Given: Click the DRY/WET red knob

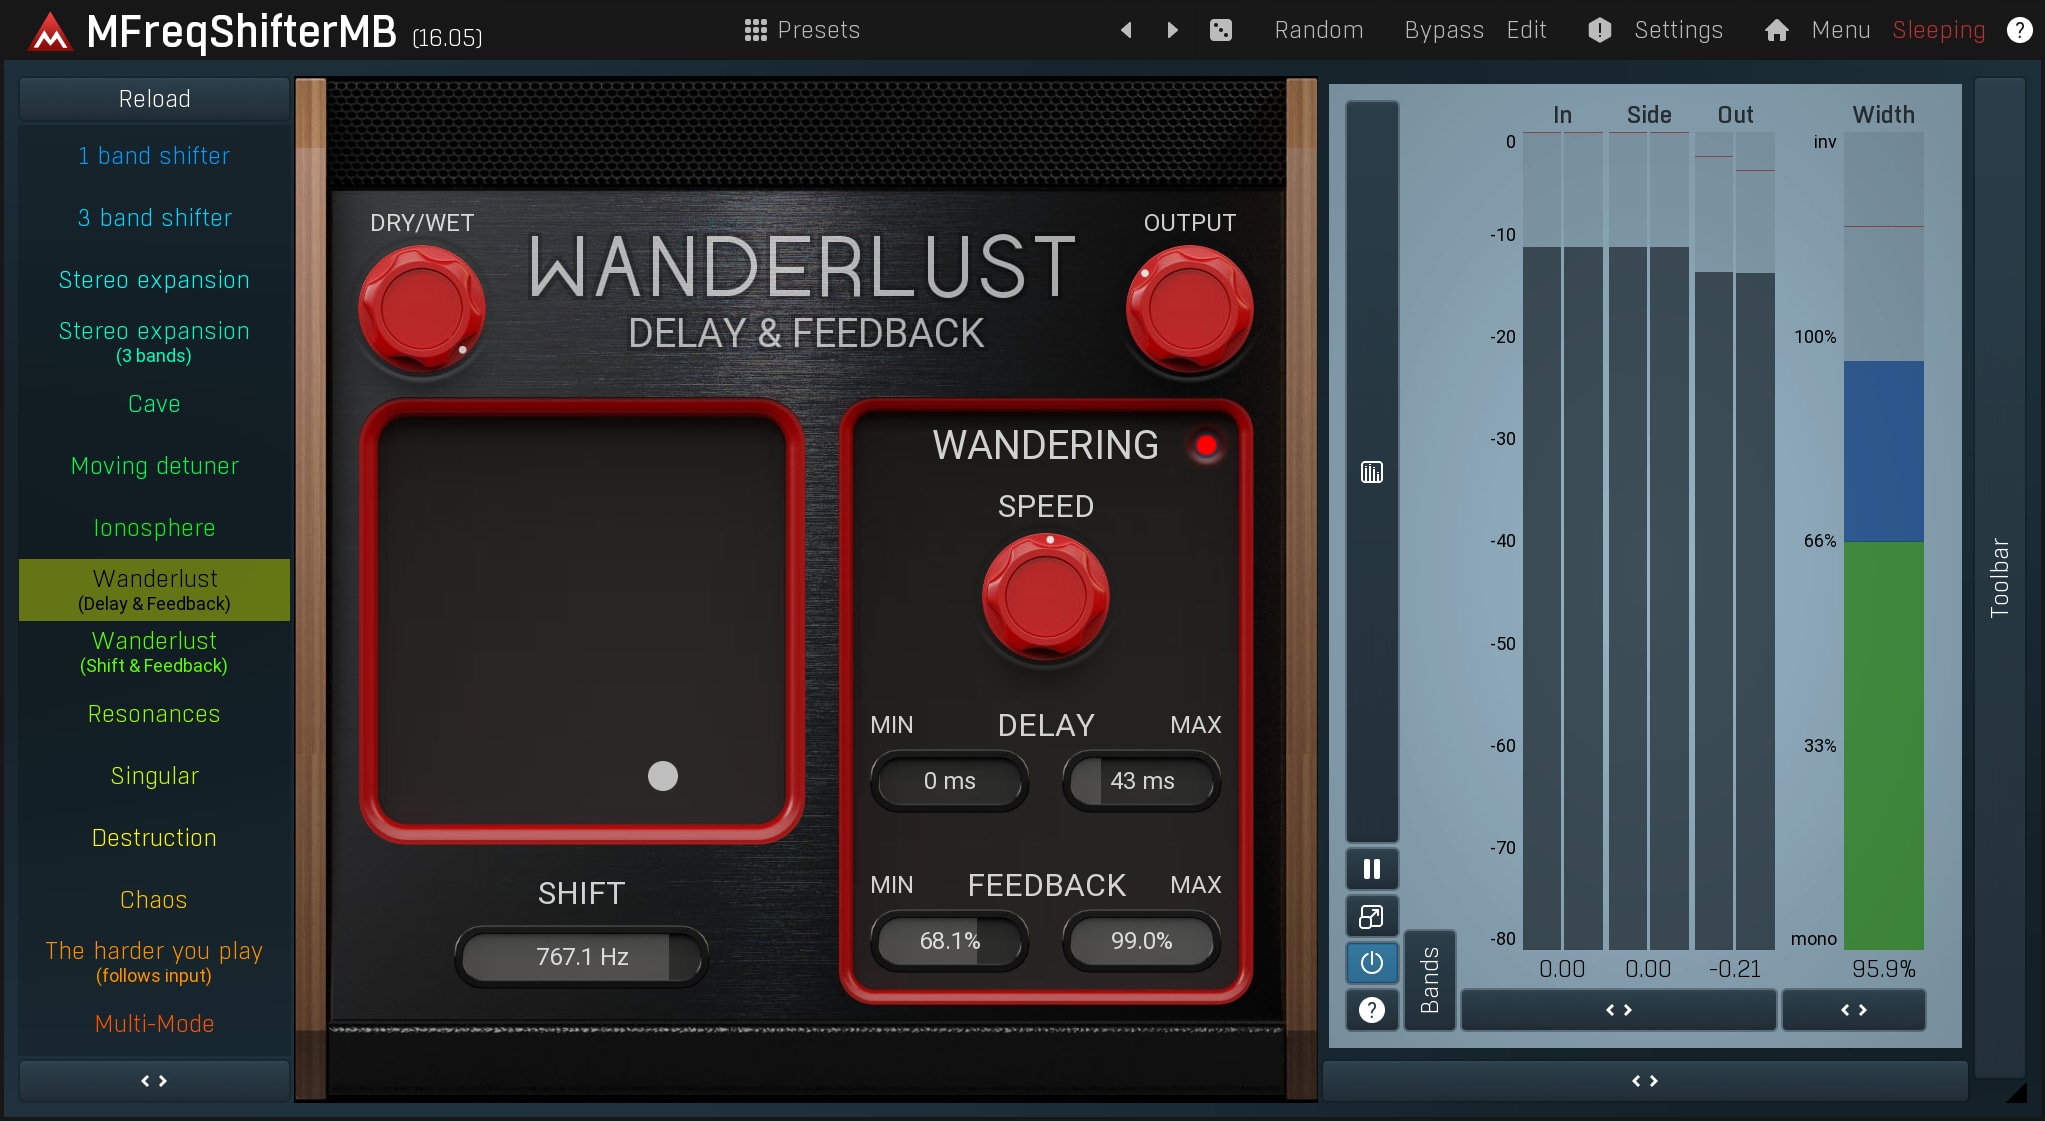Looking at the screenshot, I should [421, 308].
